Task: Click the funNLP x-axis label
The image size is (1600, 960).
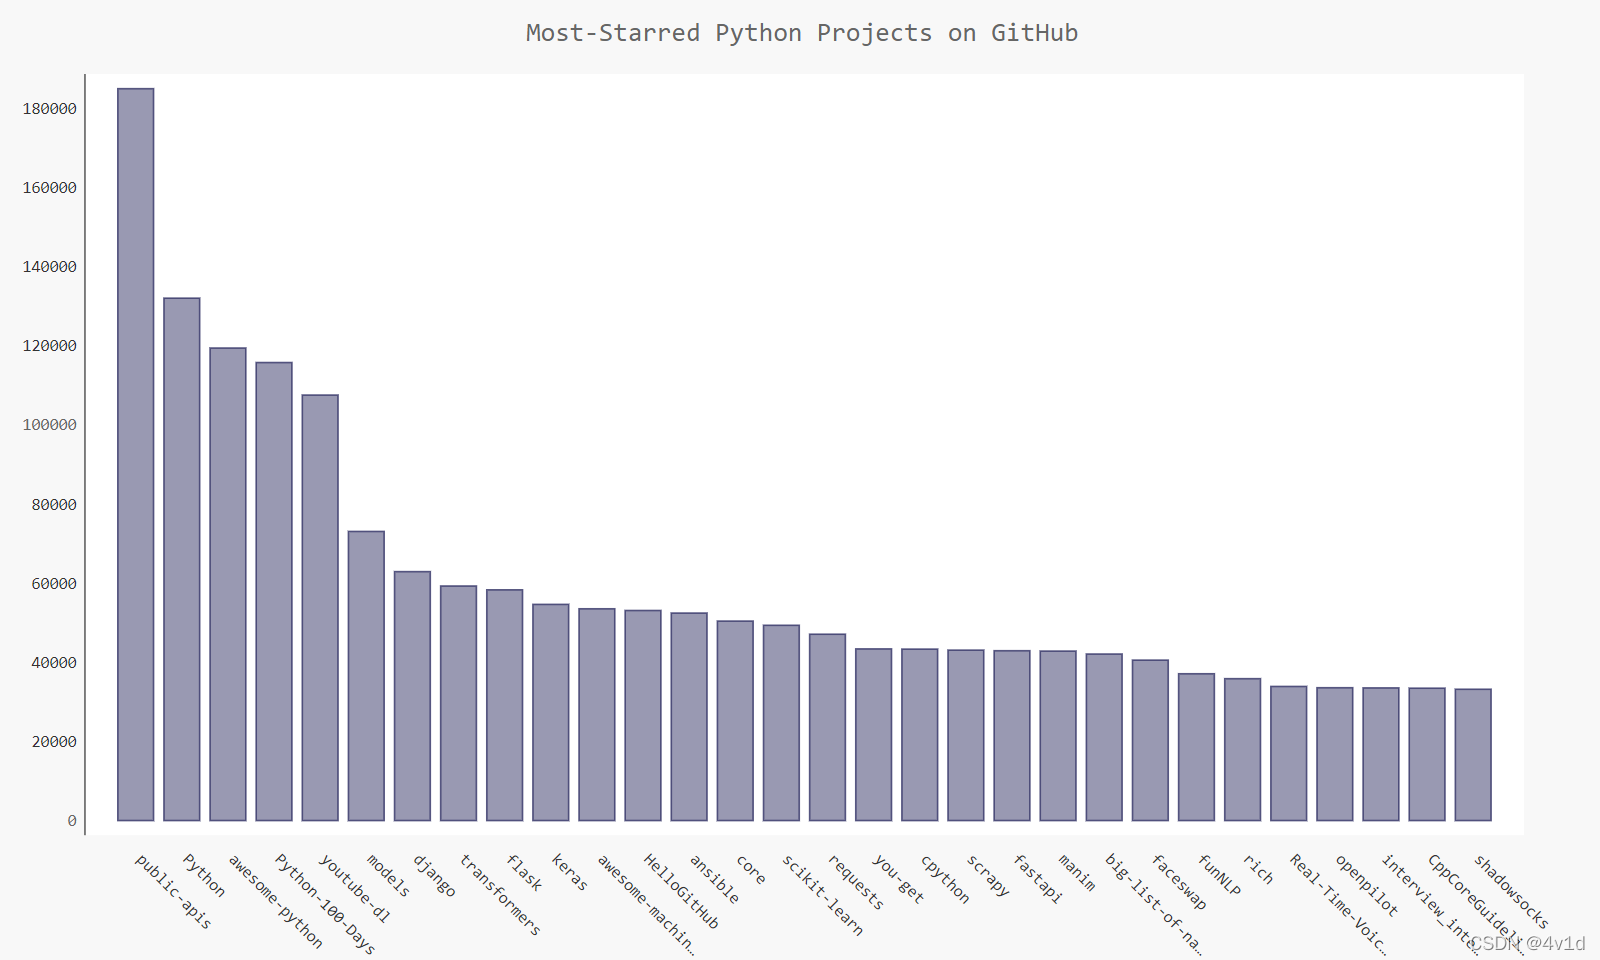Action: (1219, 875)
